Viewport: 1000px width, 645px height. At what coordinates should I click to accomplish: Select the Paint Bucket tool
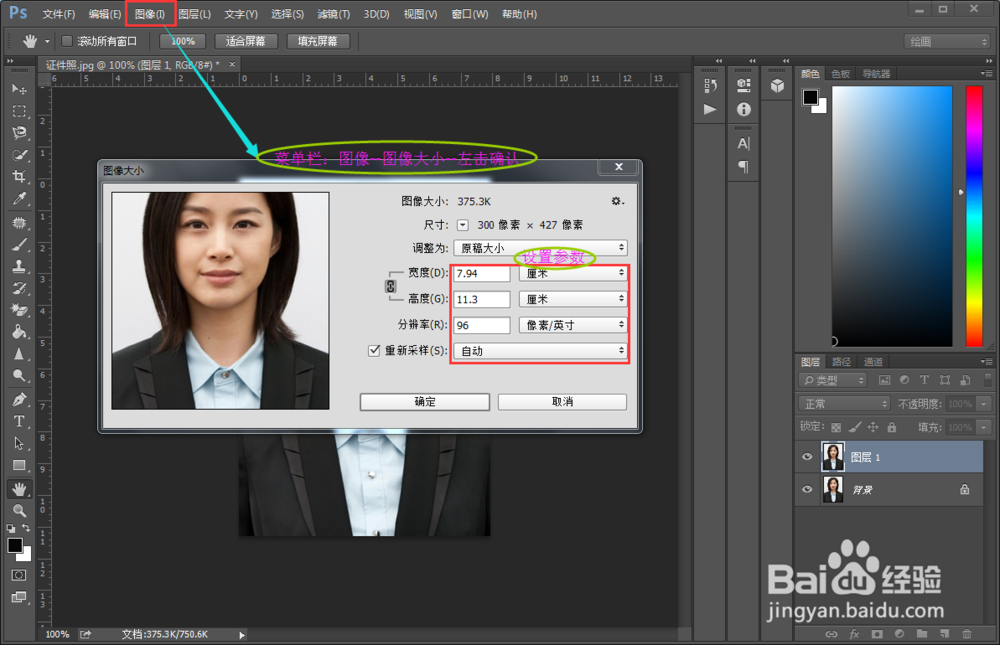(19, 332)
